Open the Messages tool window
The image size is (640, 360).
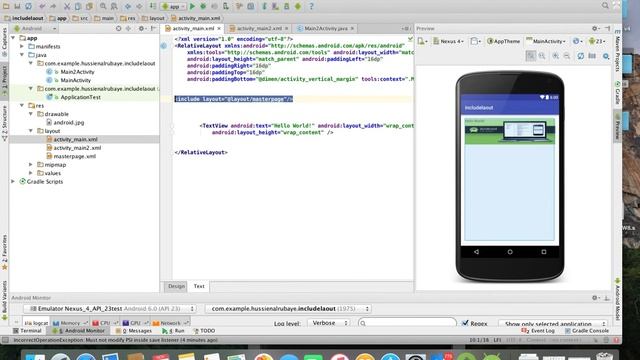coord(134,331)
